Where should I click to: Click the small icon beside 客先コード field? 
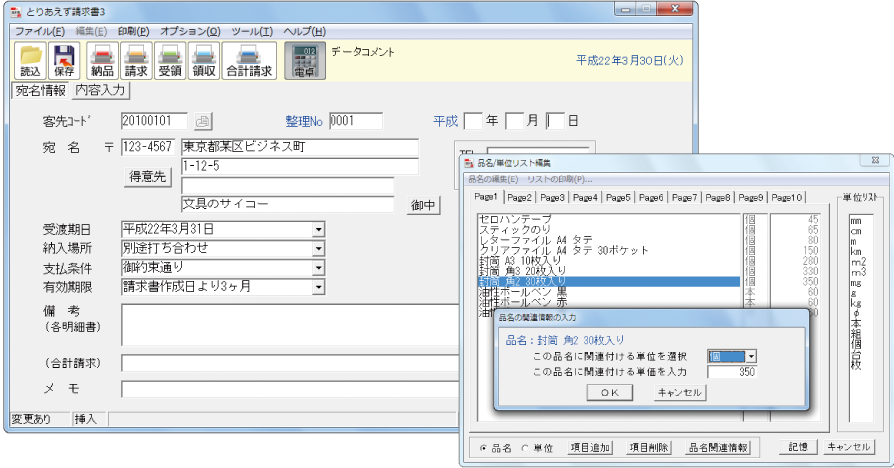pos(203,122)
